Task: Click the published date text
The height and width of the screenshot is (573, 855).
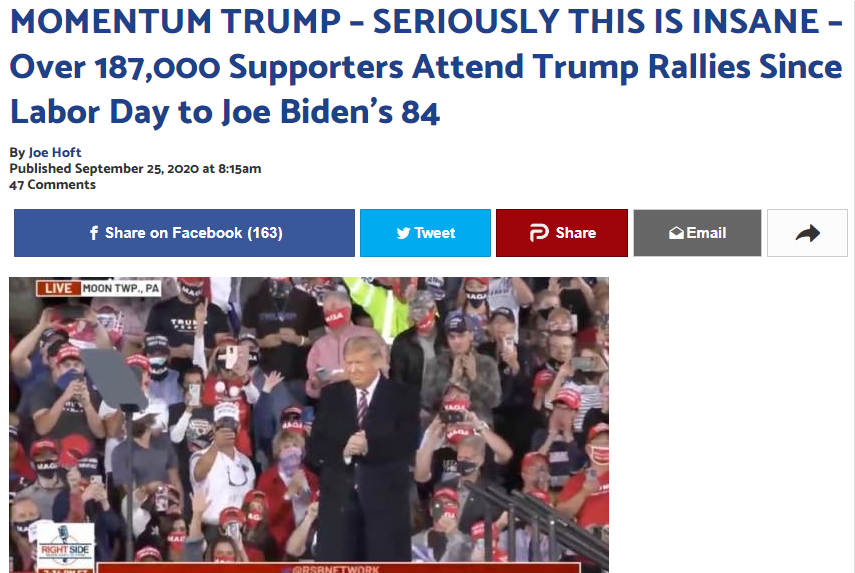Action: 135,168
